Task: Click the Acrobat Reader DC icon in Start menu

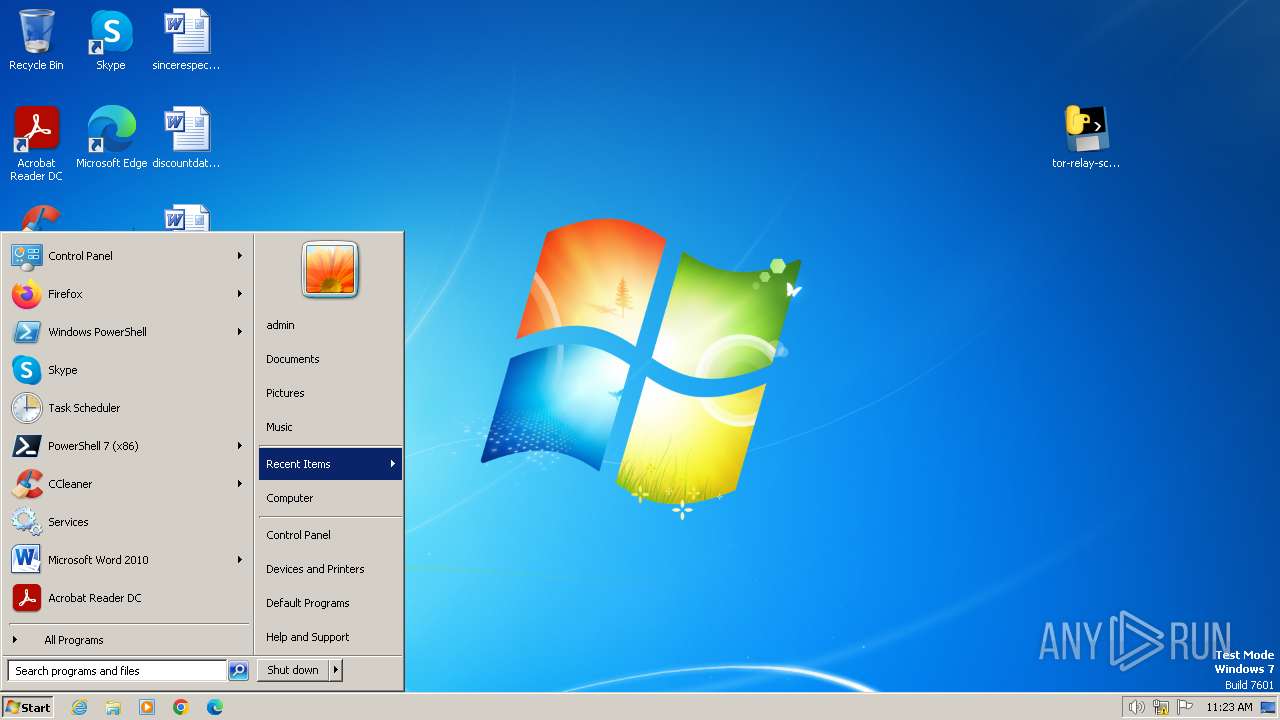Action: (x=26, y=598)
